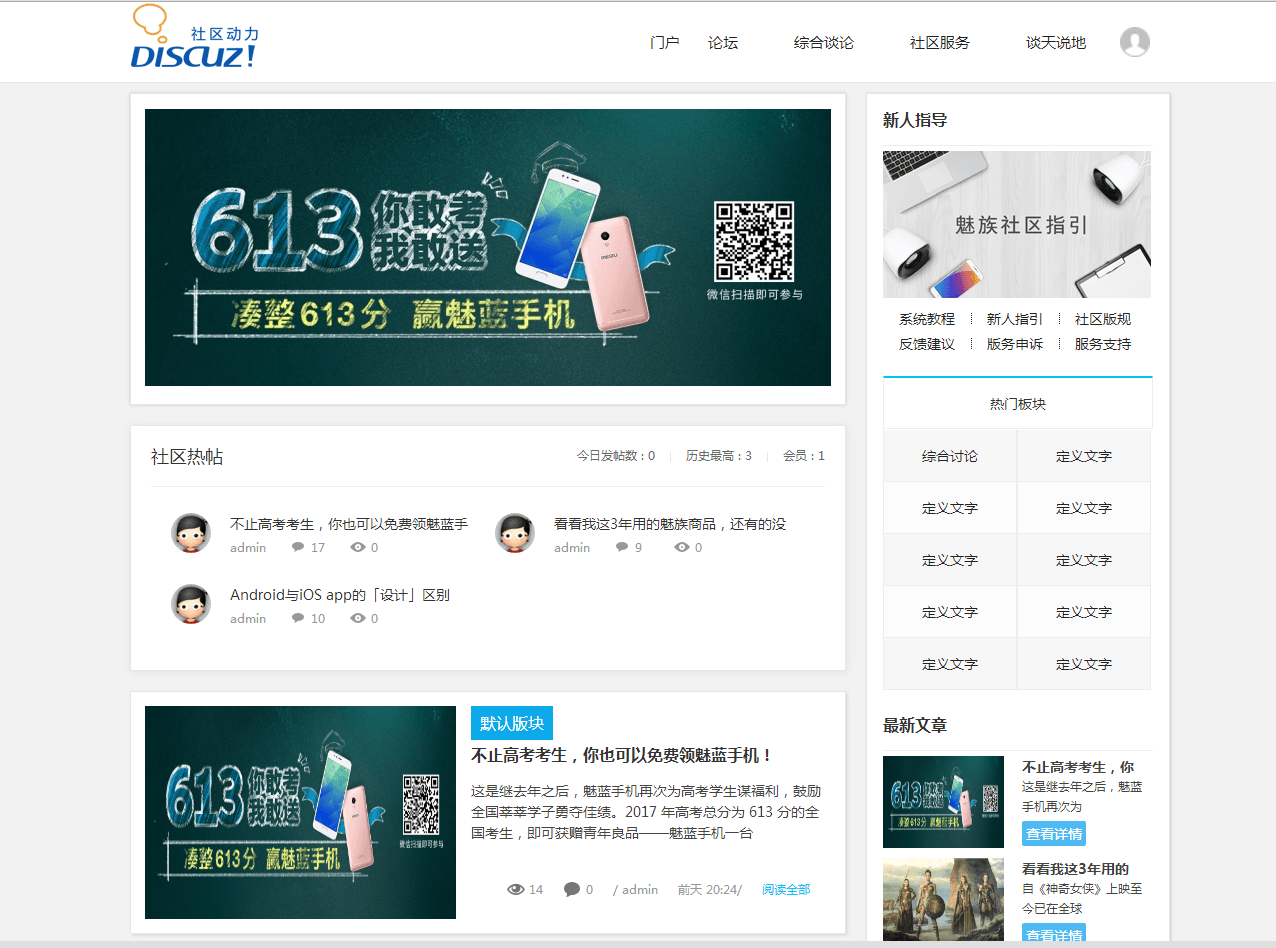This screenshot has height=948, width=1276.
Task: Click the 默认版块 category tag
Action: click(512, 723)
